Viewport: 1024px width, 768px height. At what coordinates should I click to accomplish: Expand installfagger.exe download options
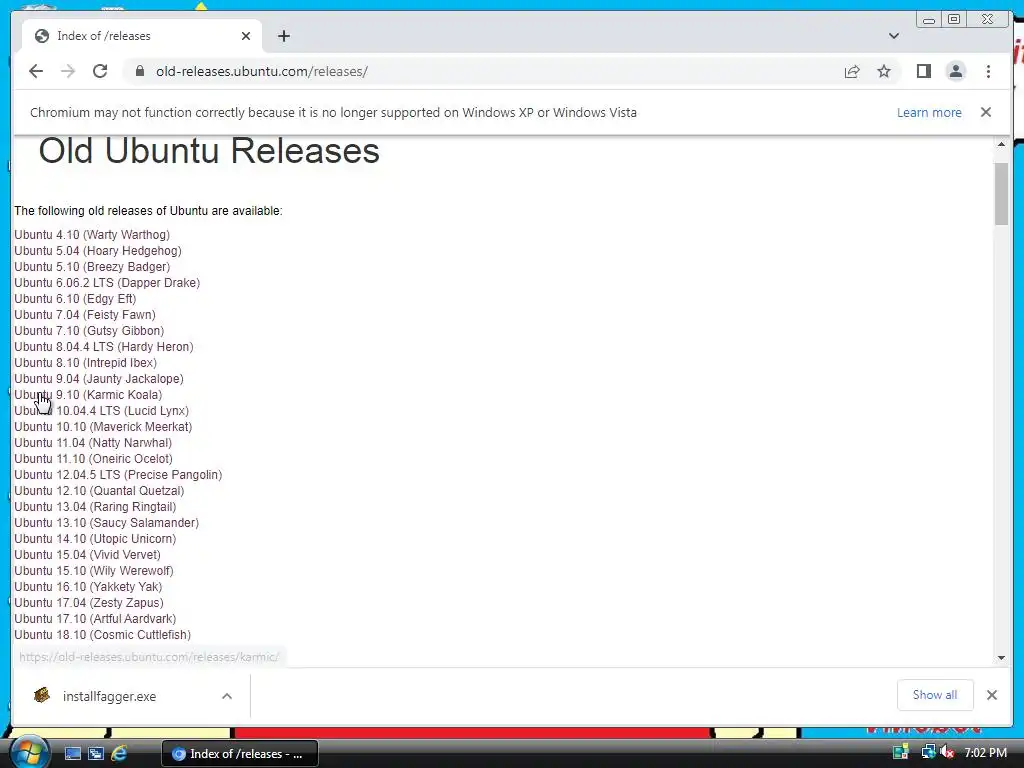coord(227,696)
